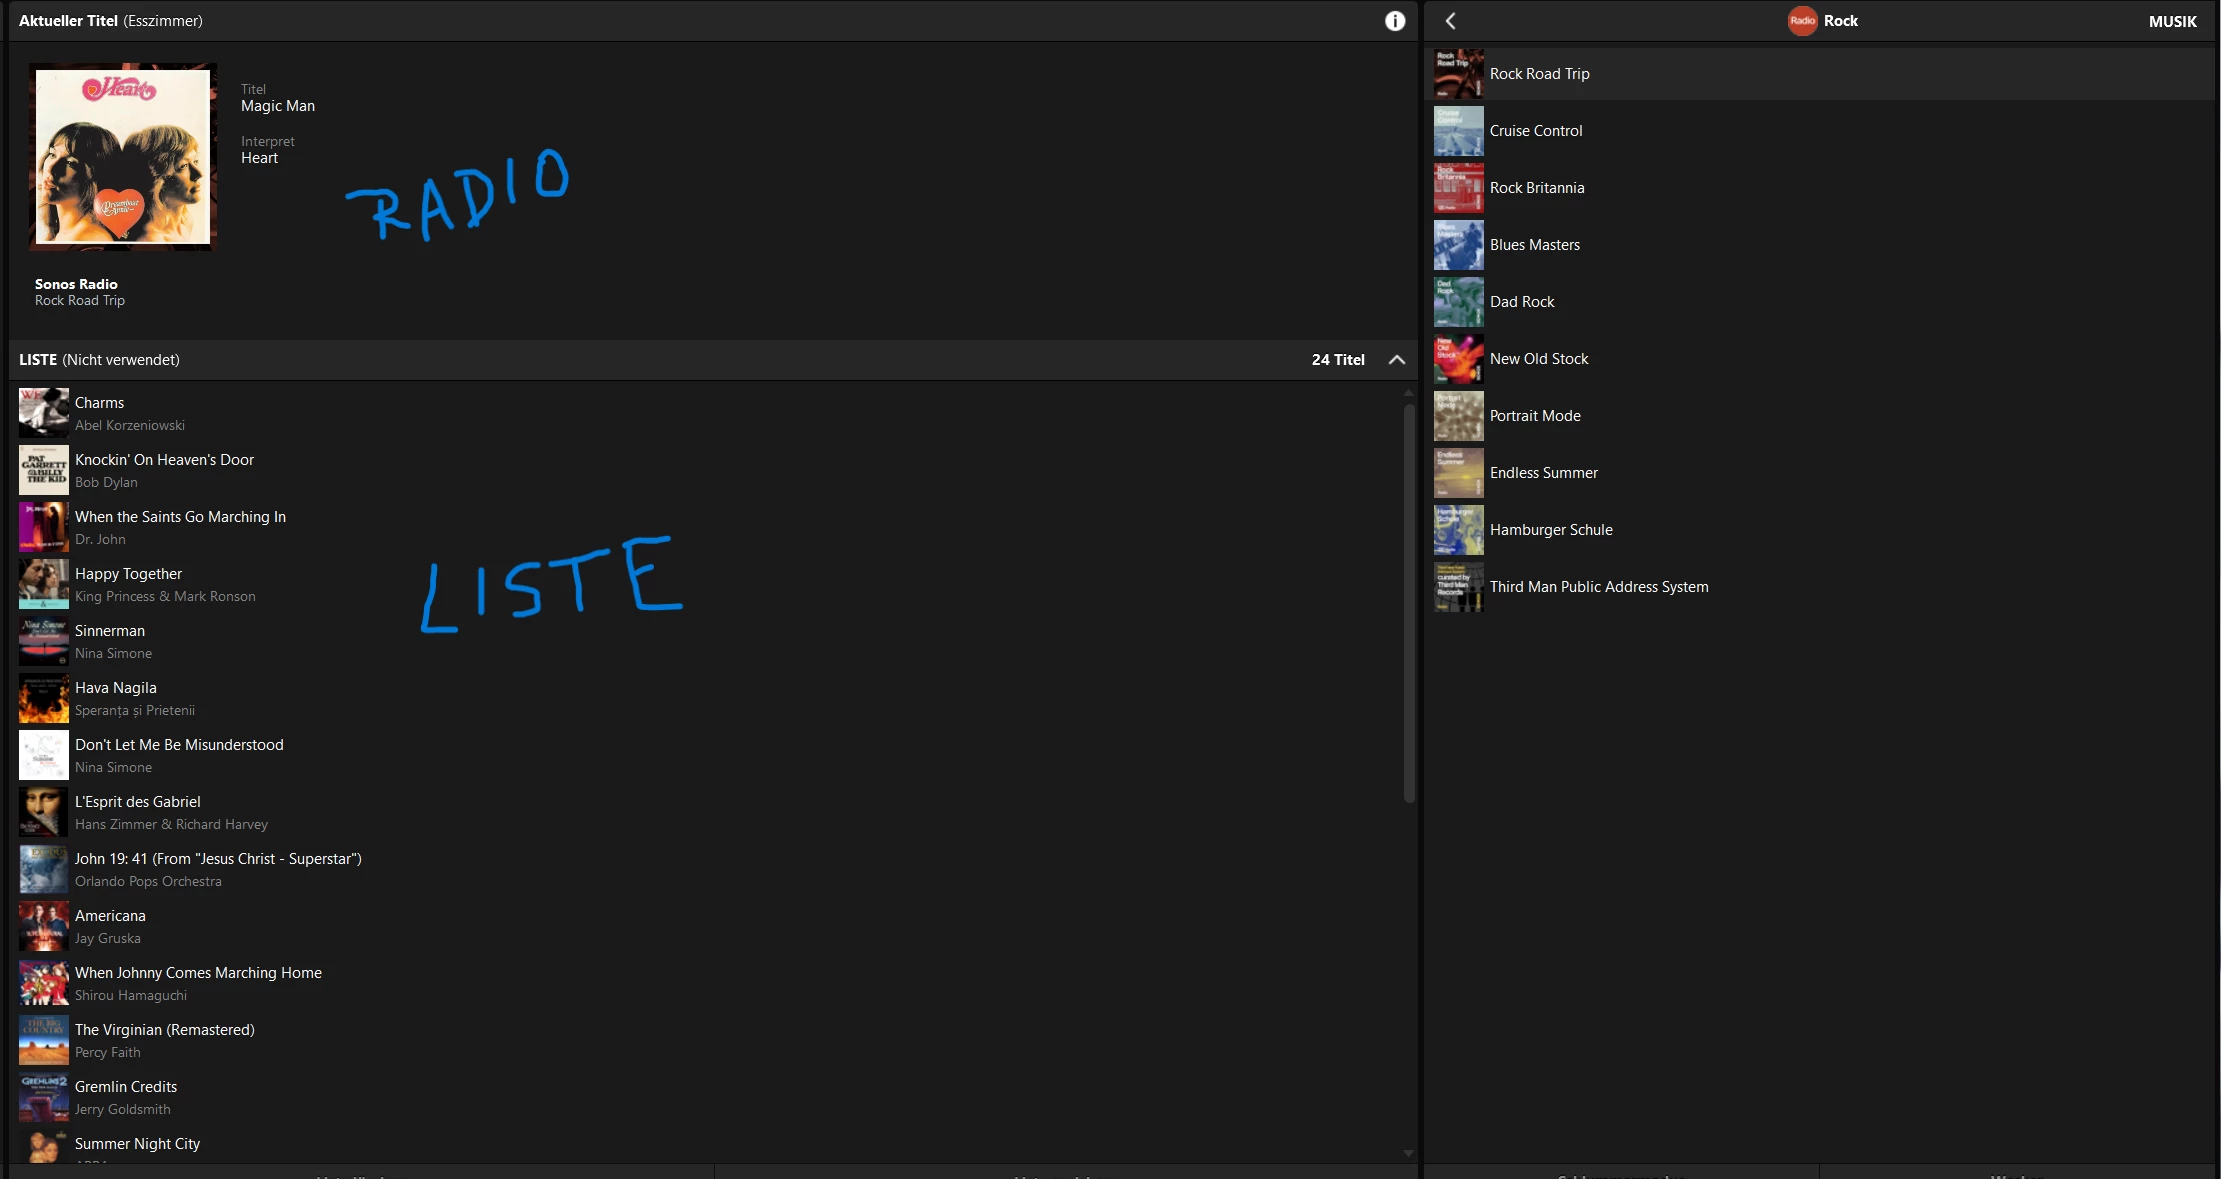Select the Gremlin Credits track
2221x1179 pixels.
pyautogui.click(x=707, y=1097)
